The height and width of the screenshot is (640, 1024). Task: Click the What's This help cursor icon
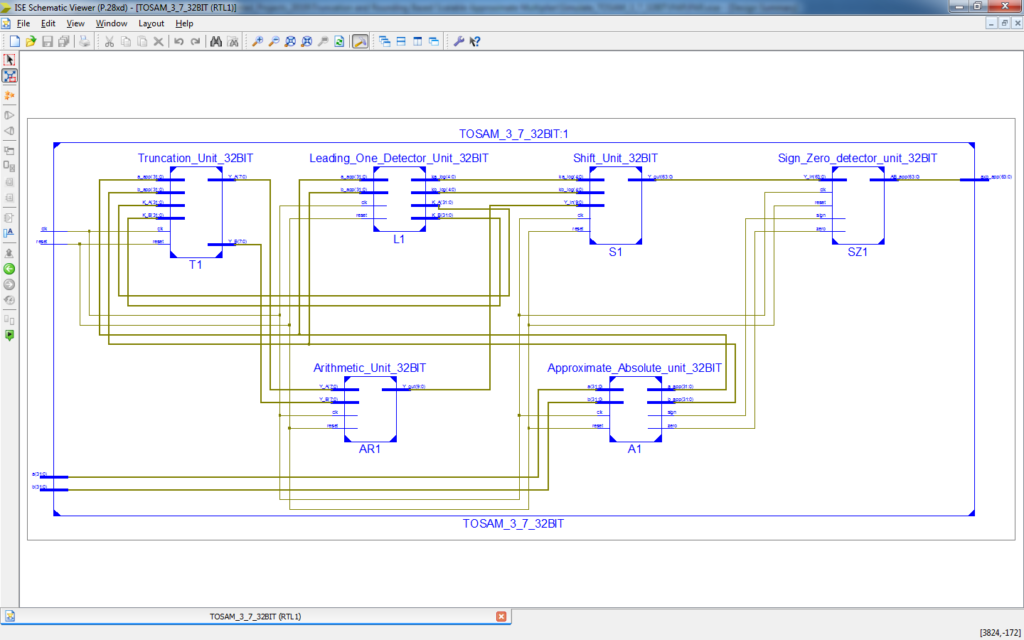(x=475, y=42)
